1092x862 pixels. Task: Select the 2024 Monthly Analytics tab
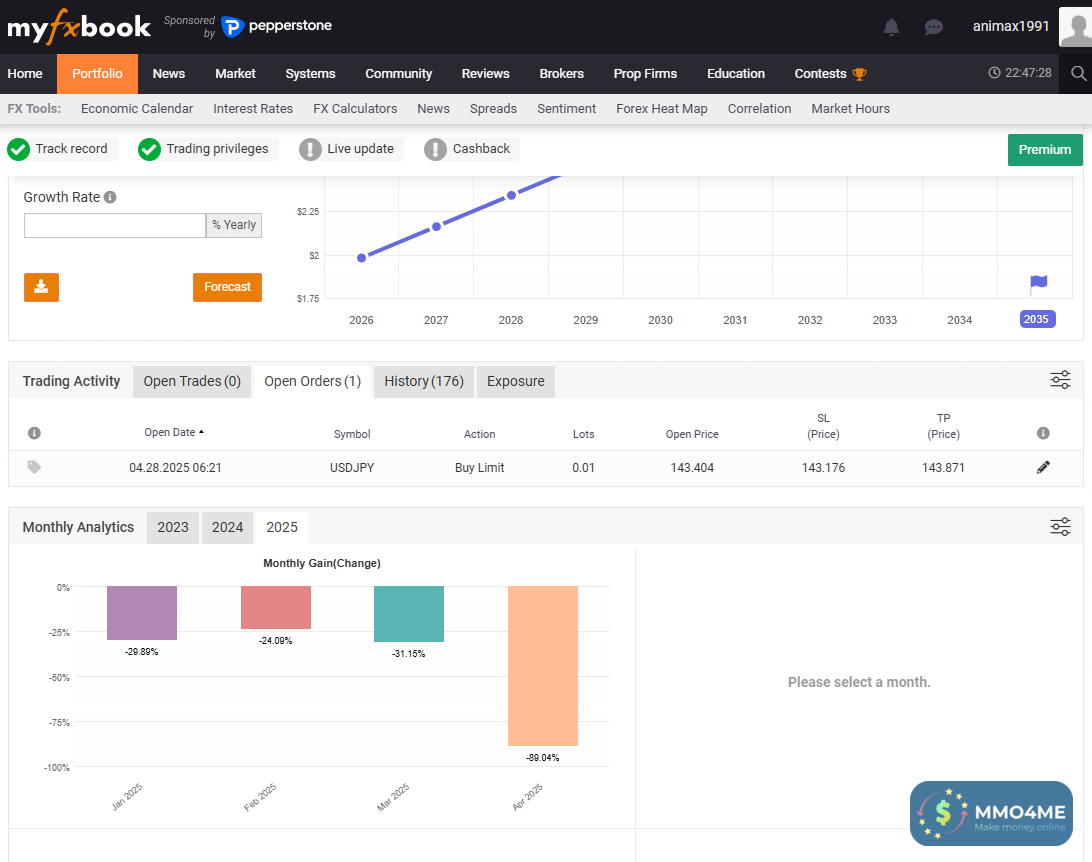point(227,527)
